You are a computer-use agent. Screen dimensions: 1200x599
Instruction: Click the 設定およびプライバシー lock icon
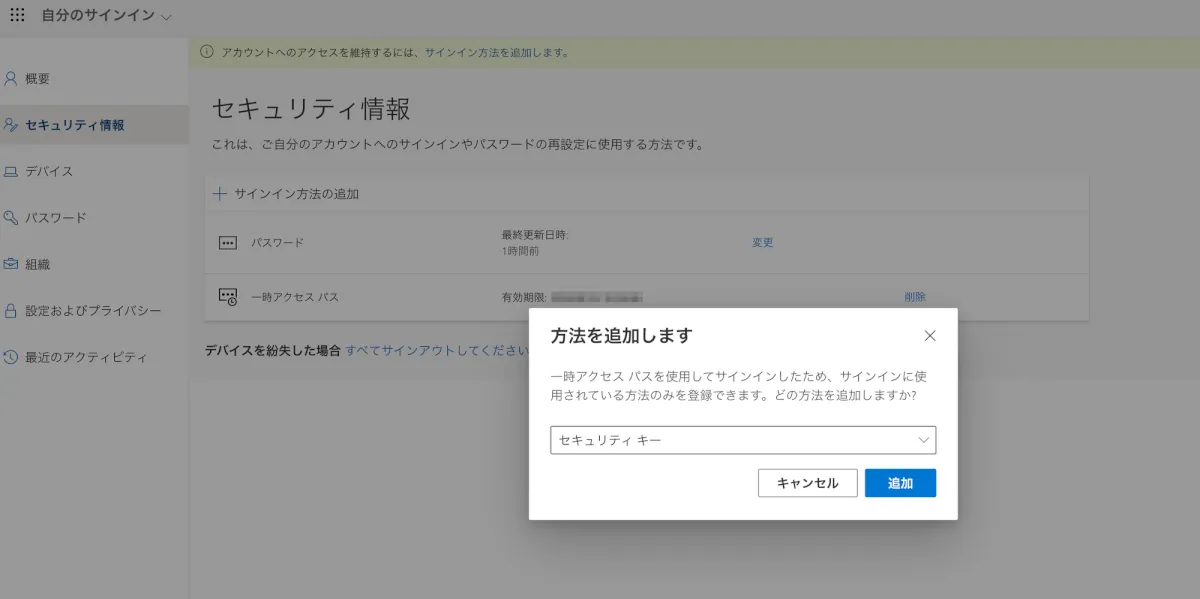coord(11,310)
